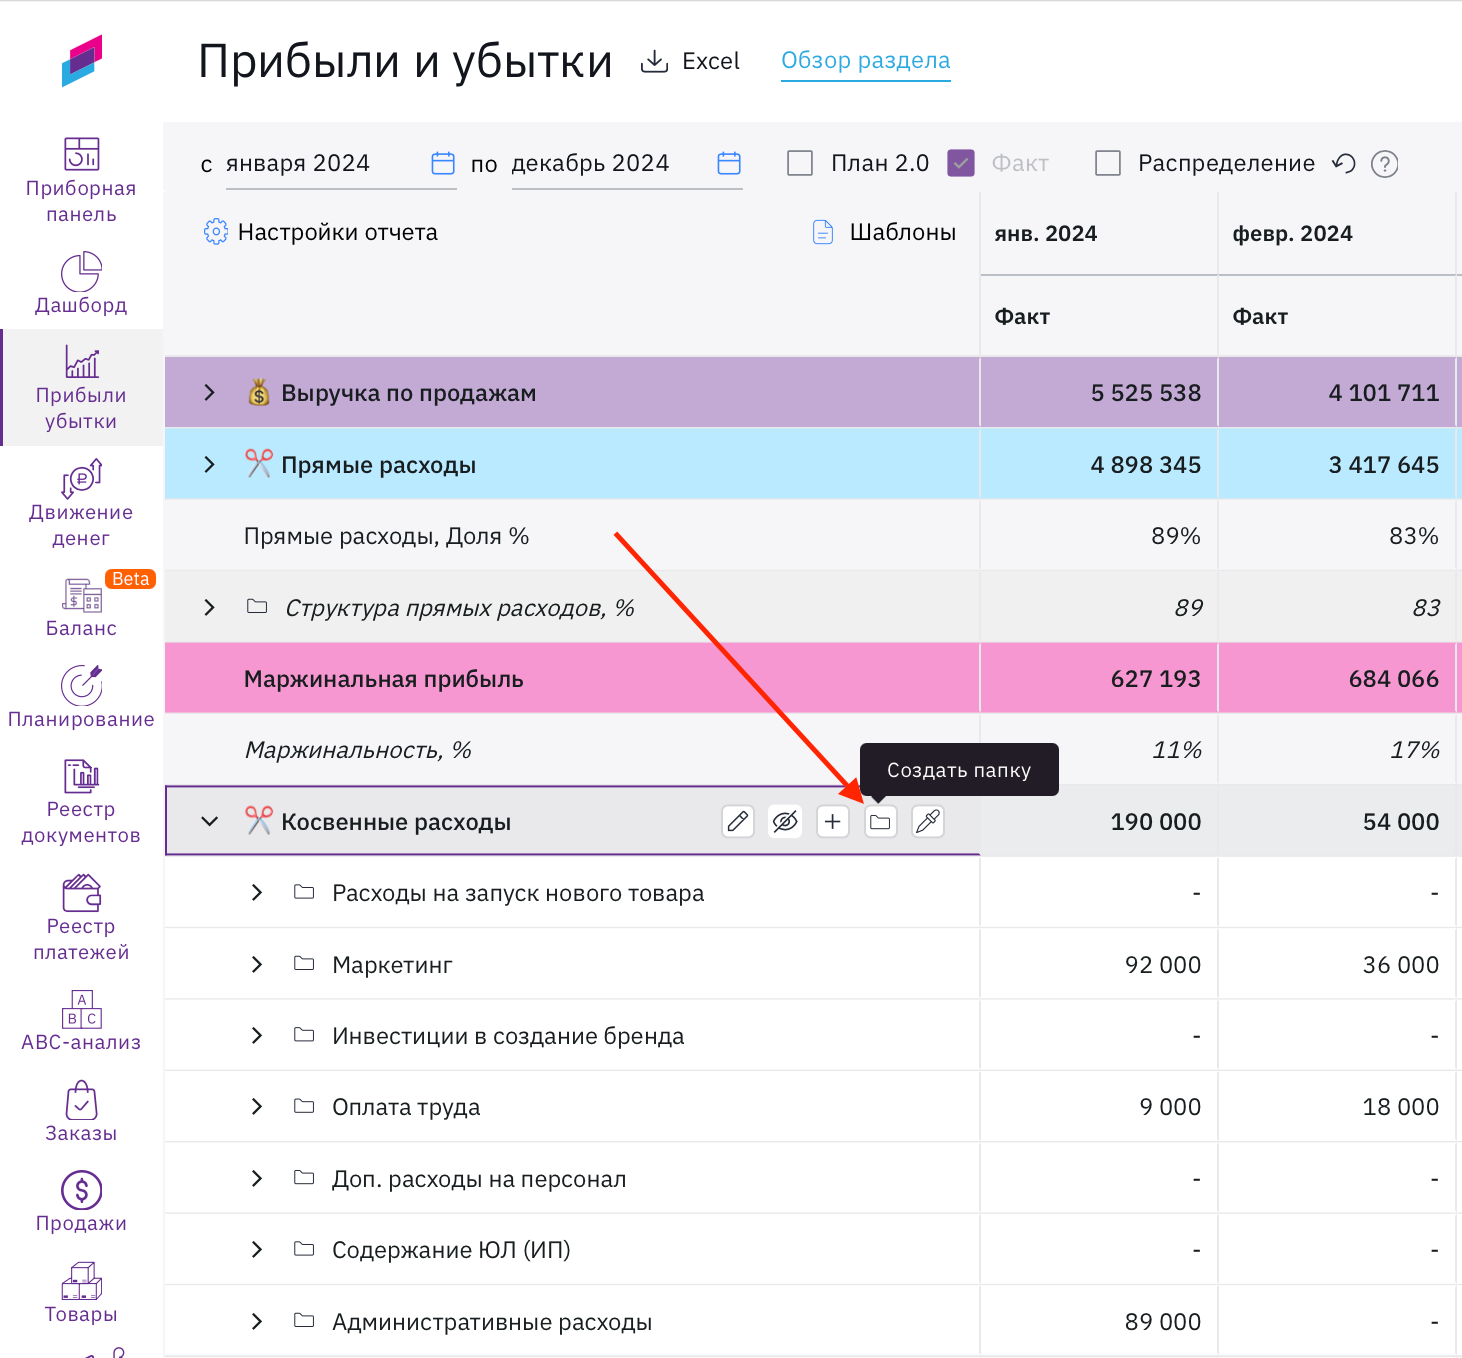Expand the Маркетинг folder
1462x1358 pixels.
coord(257,965)
